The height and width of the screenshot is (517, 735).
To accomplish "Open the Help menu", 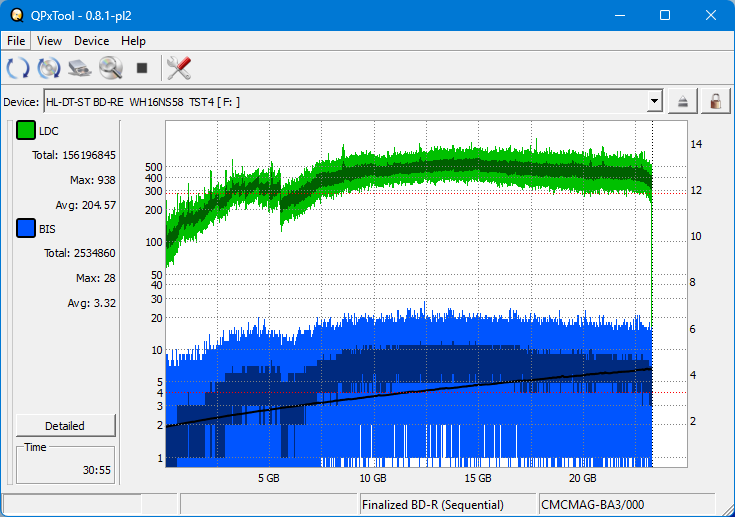I will 133,41.
